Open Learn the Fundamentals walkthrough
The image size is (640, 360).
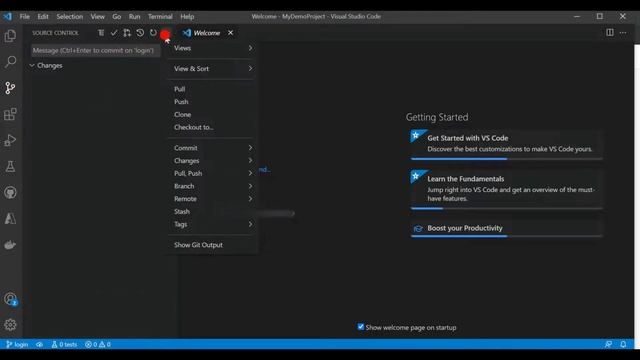(x=507, y=190)
